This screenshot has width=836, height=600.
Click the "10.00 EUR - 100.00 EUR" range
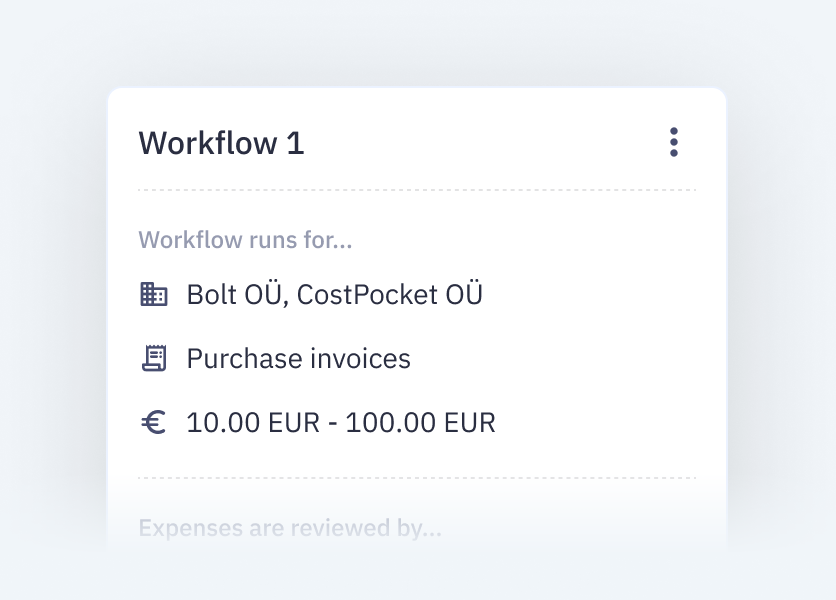tap(341, 422)
